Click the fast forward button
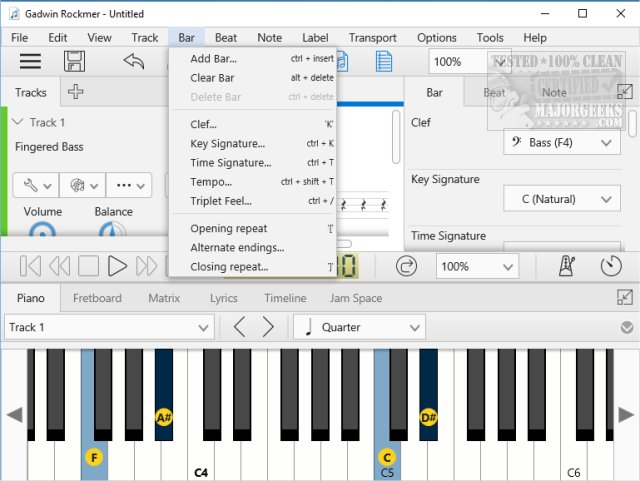 [x=146, y=266]
